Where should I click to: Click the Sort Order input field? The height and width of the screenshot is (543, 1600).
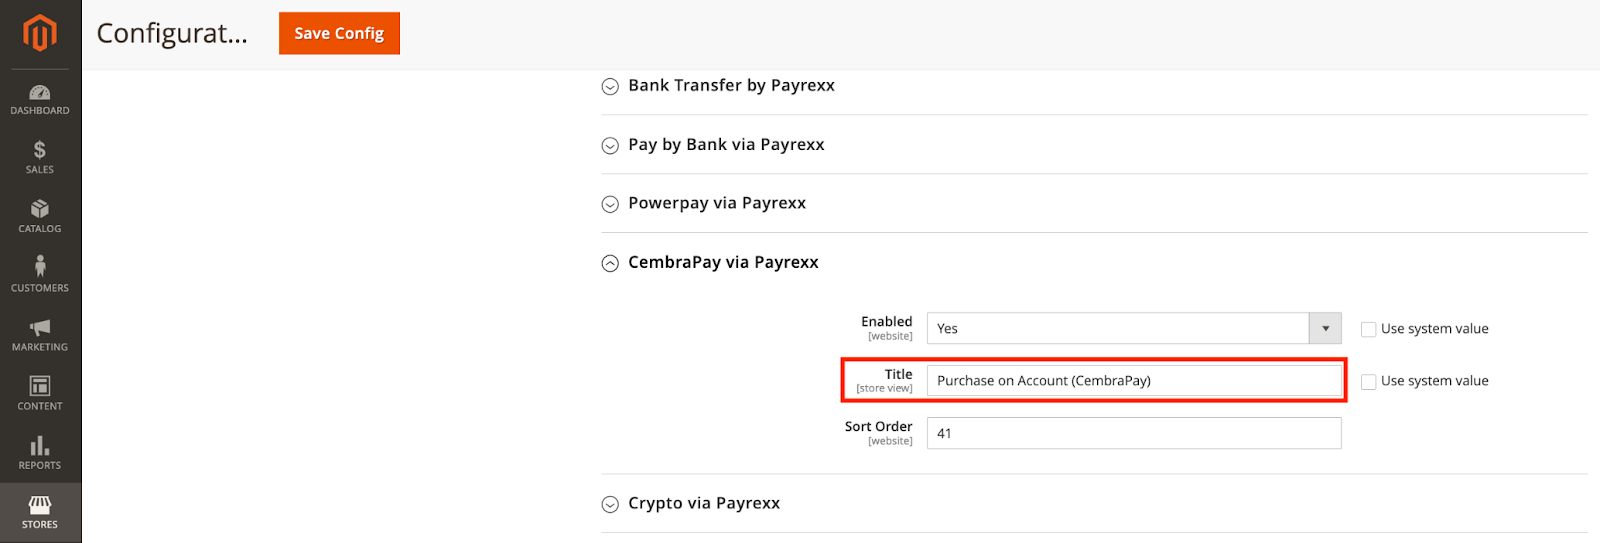(1133, 433)
